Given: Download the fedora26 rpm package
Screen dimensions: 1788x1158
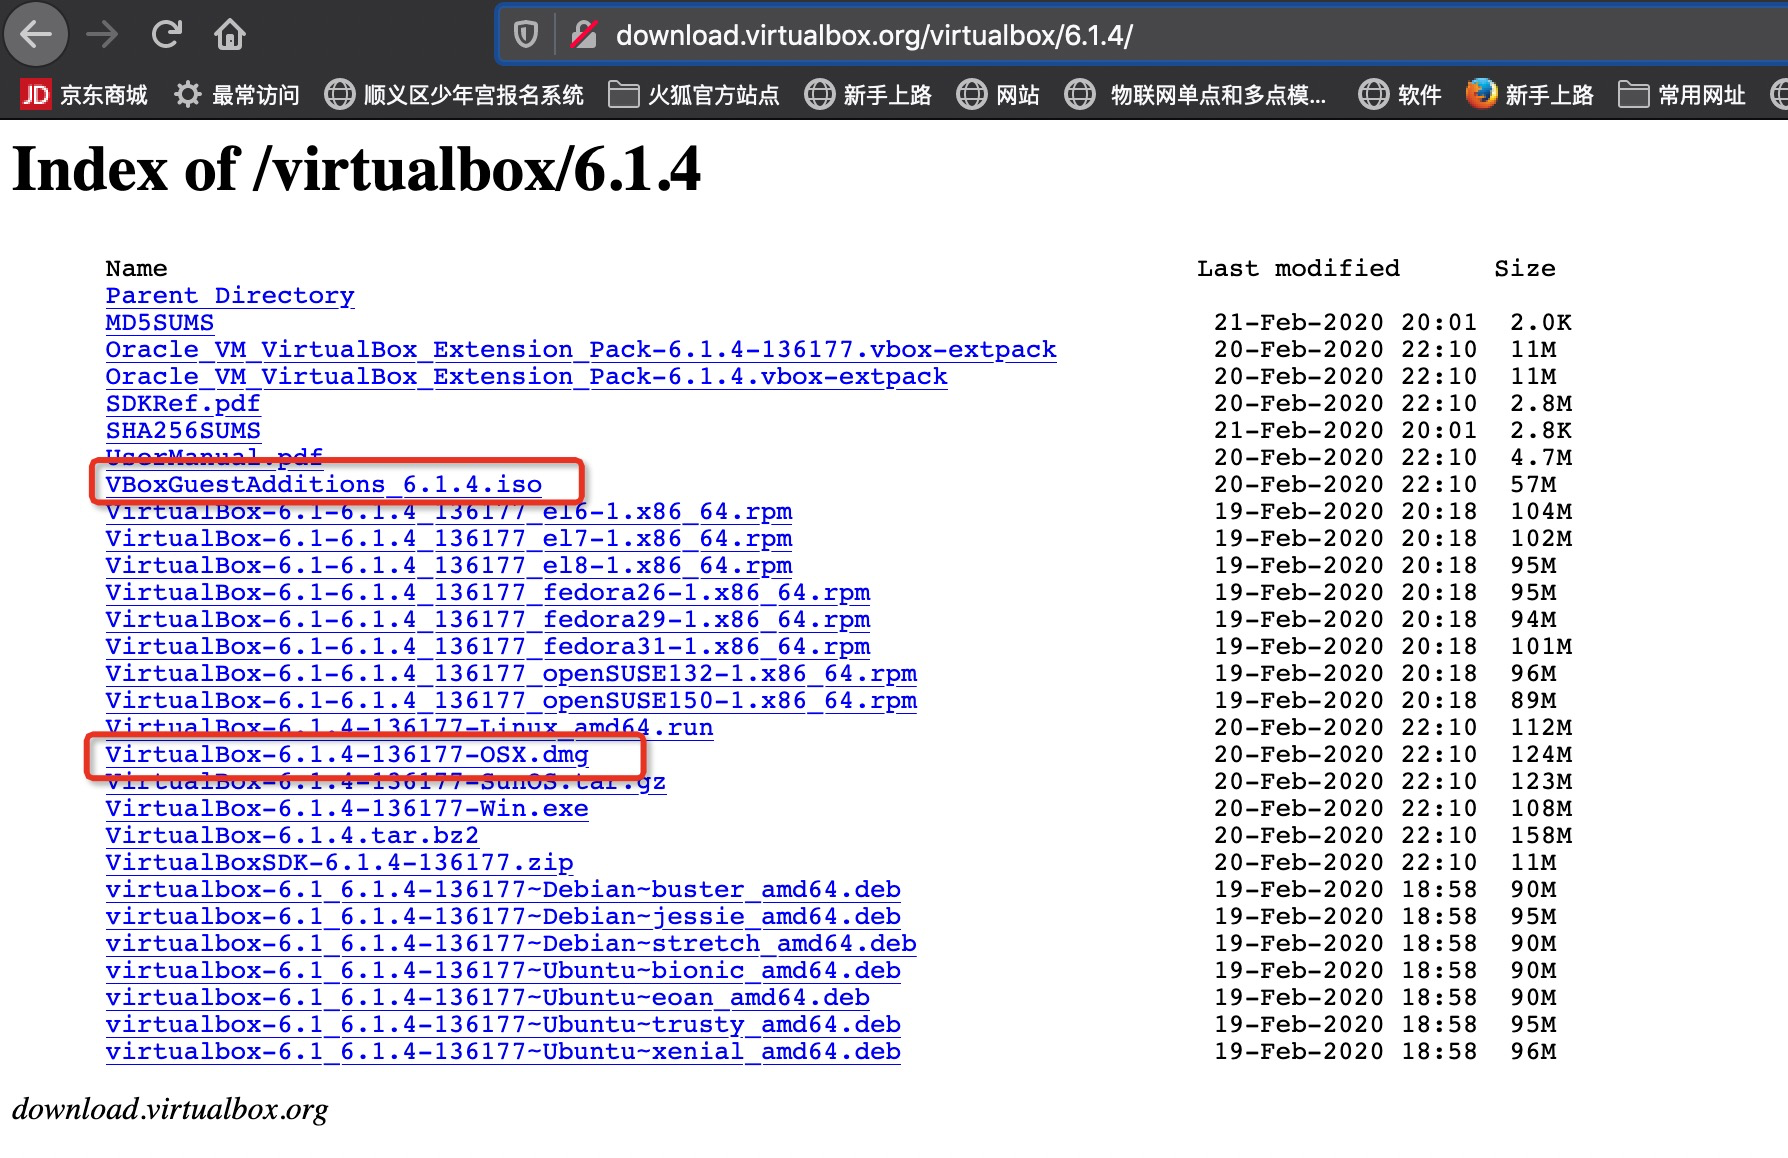Looking at the screenshot, I should pyautogui.click(x=488, y=593).
